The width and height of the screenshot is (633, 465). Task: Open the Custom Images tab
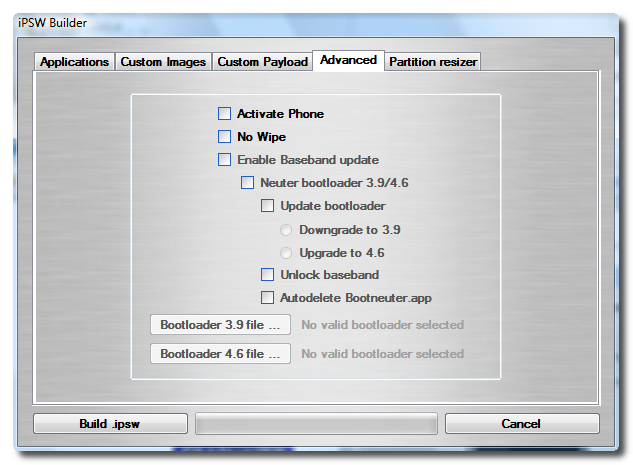pyautogui.click(x=163, y=62)
